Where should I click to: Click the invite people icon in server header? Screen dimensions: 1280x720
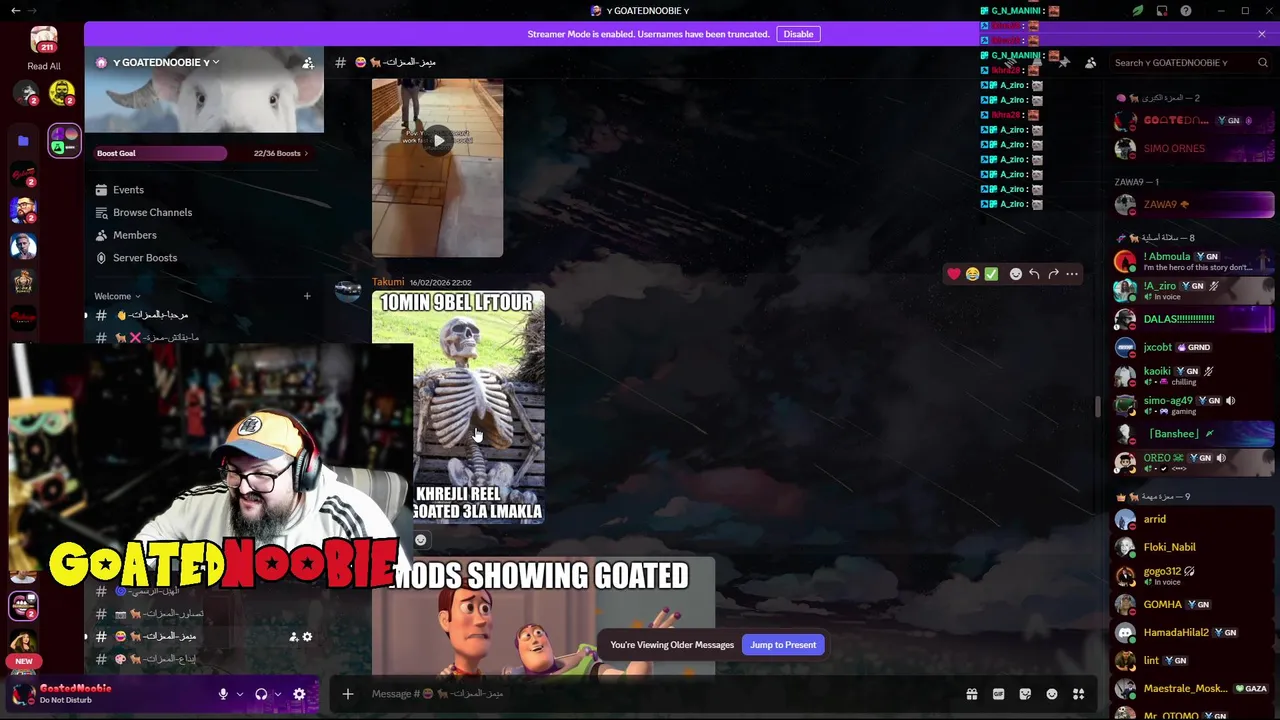[x=308, y=62]
